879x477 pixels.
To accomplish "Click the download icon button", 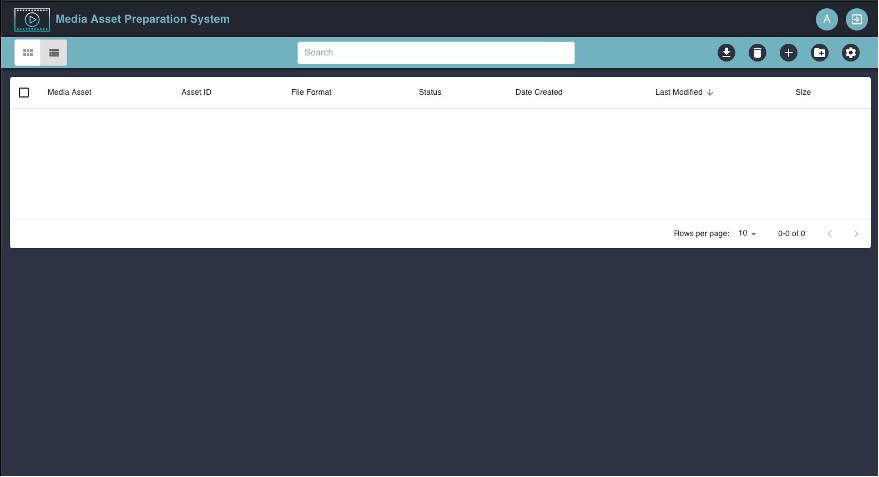I will pyautogui.click(x=726, y=53).
